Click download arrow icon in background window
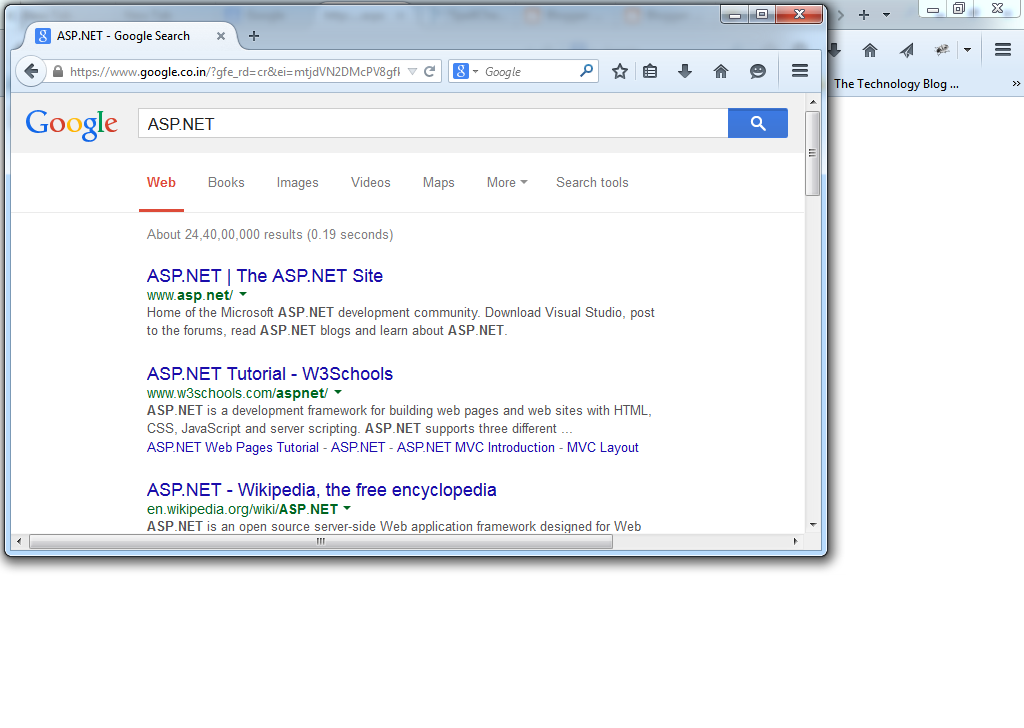 click(x=835, y=50)
